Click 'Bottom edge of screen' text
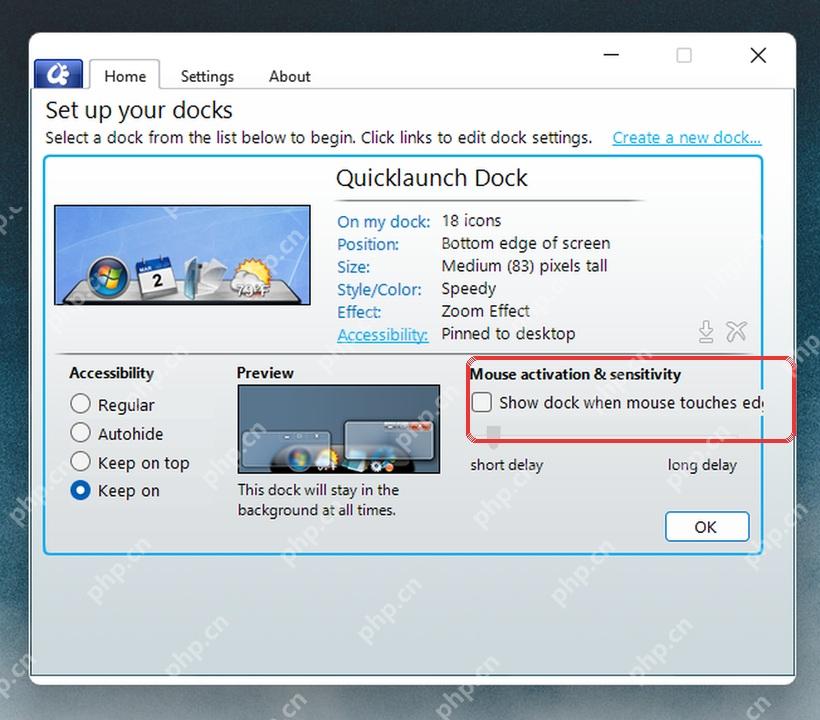820x720 pixels. 526,243
